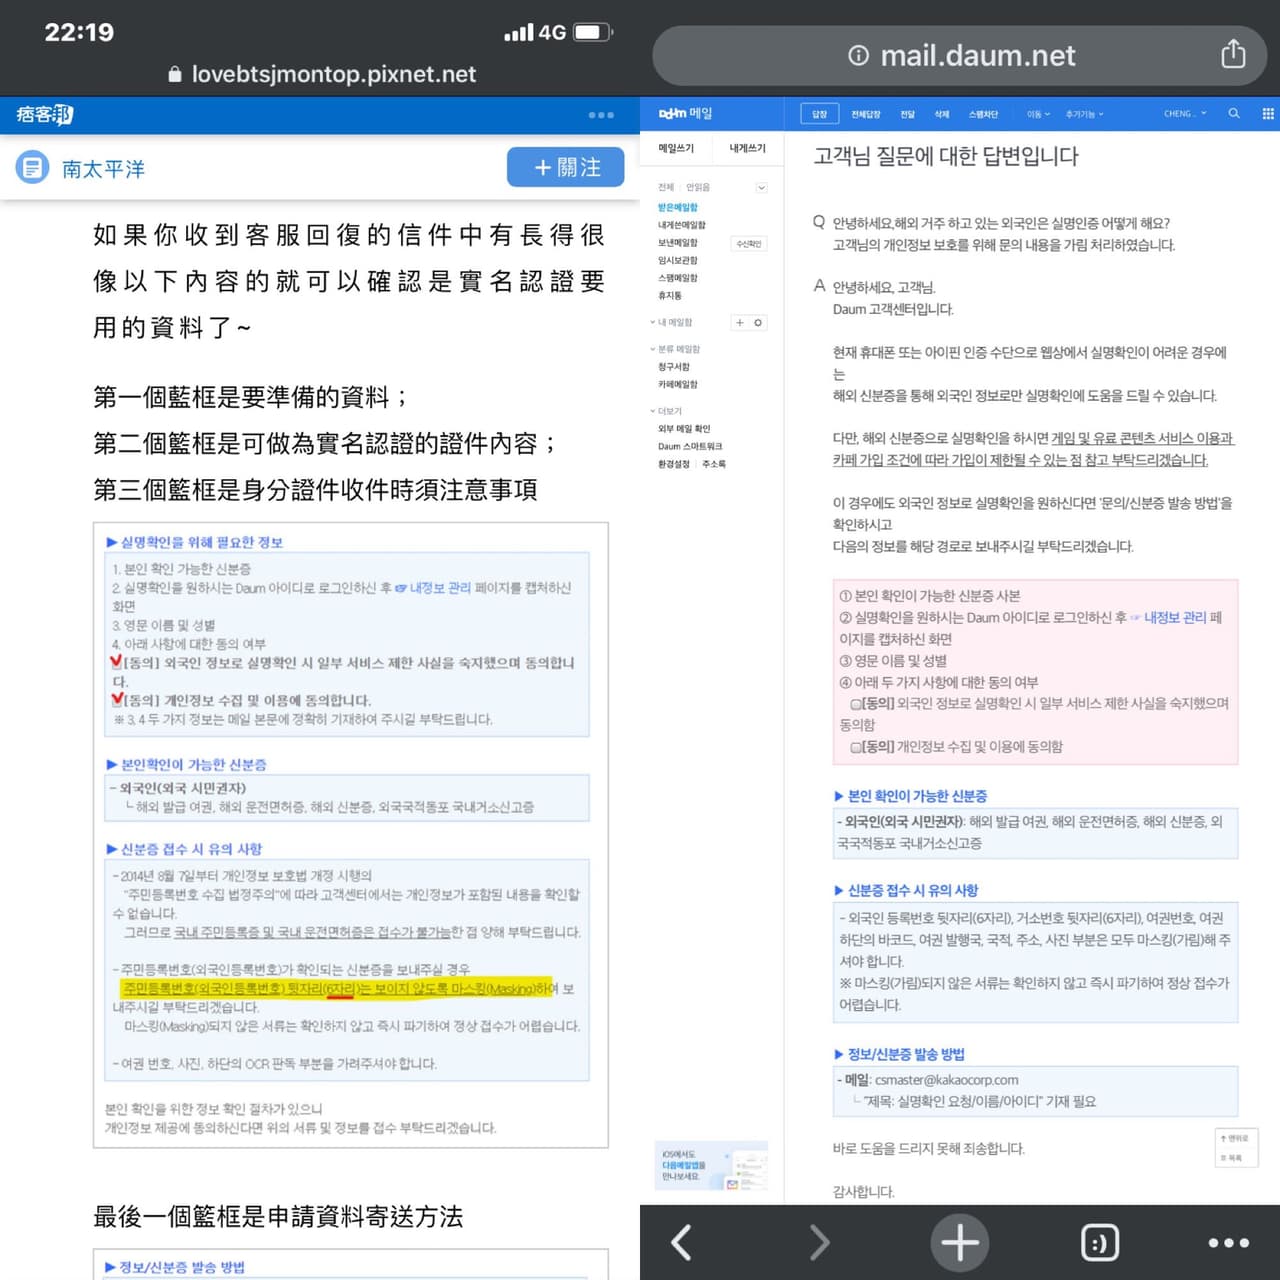Open the apps grid icon in Daum toolbar
Image resolution: width=1280 pixels, height=1280 pixels.
[1268, 114]
